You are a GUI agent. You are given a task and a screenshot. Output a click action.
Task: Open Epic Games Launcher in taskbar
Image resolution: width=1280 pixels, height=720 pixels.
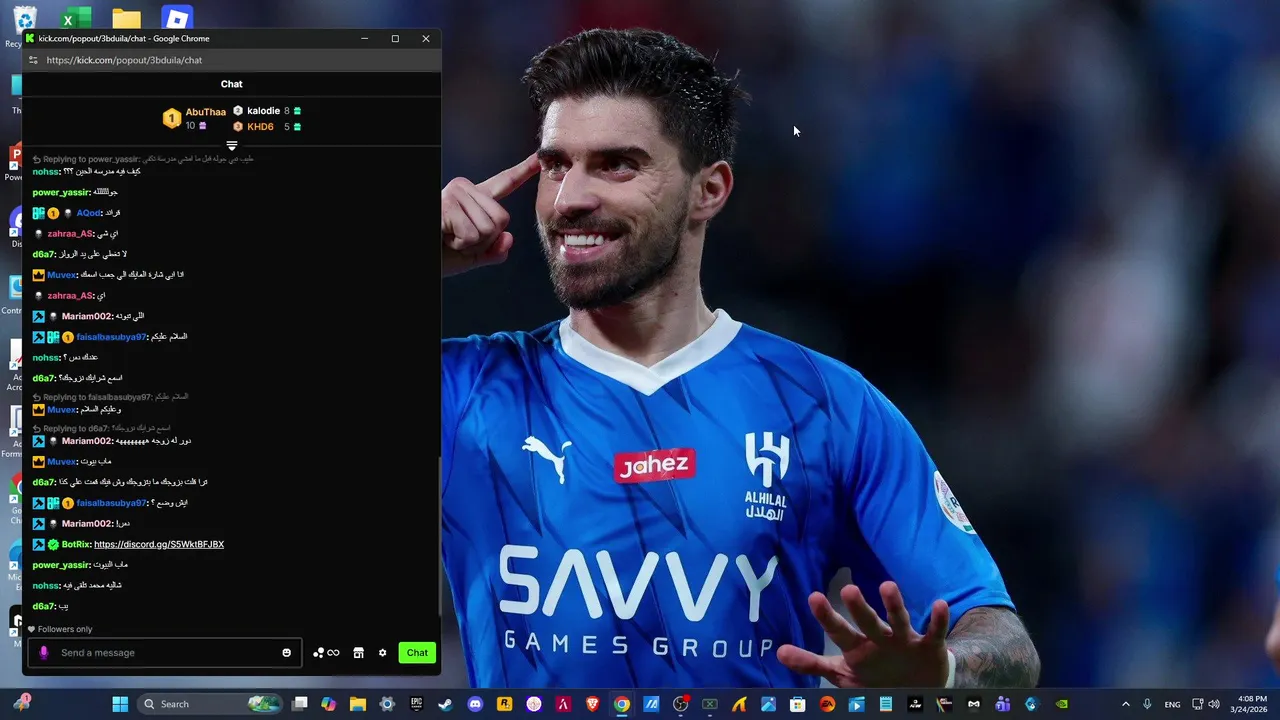[416, 704]
